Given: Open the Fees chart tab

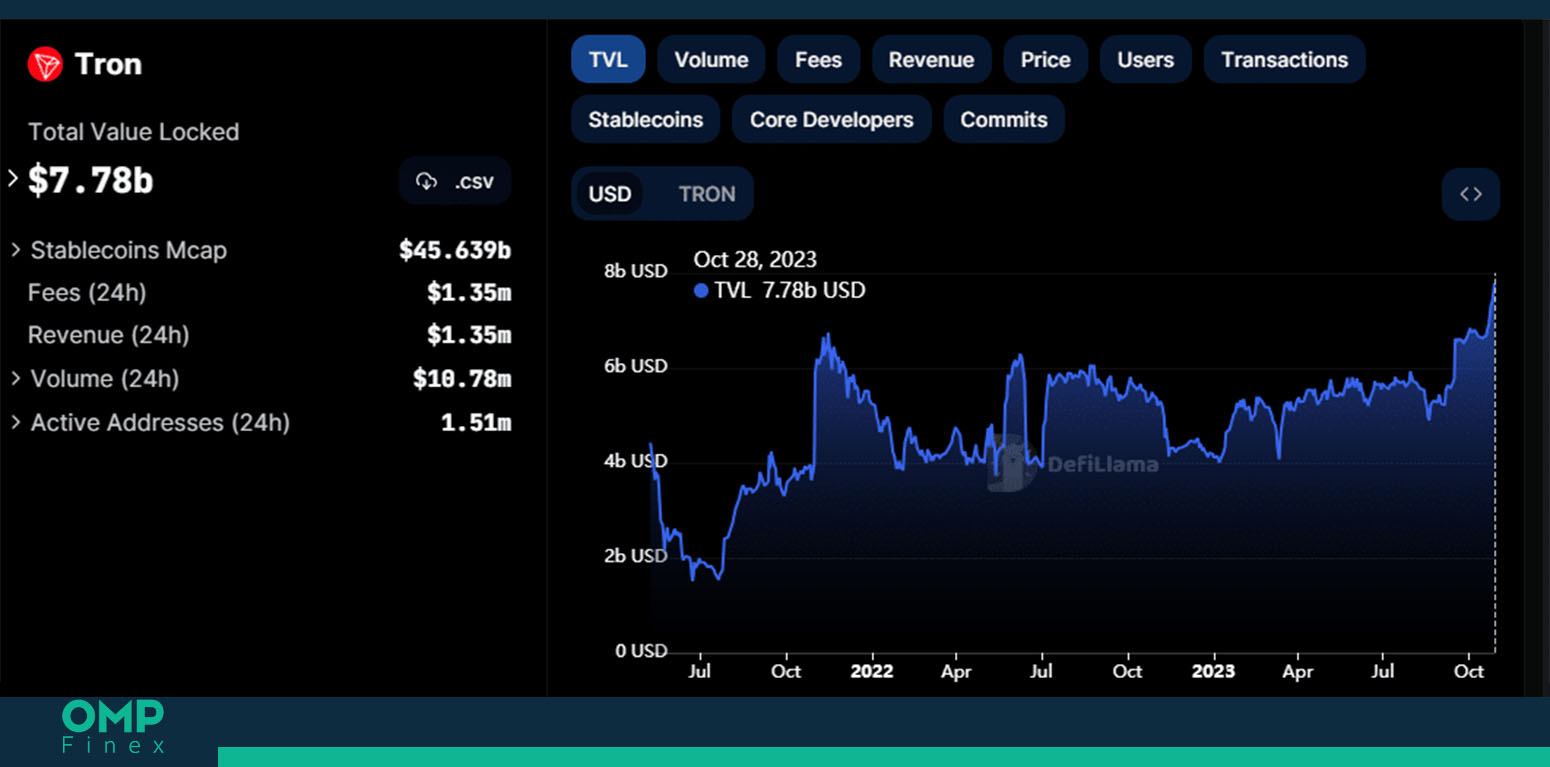Looking at the screenshot, I should tap(818, 59).
